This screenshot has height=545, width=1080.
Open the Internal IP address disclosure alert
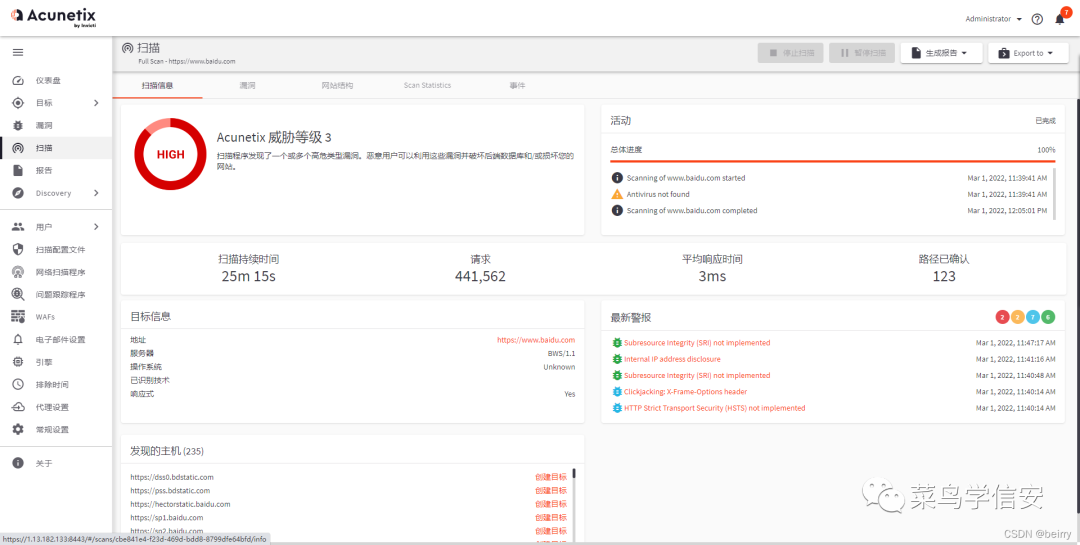[x=672, y=359]
